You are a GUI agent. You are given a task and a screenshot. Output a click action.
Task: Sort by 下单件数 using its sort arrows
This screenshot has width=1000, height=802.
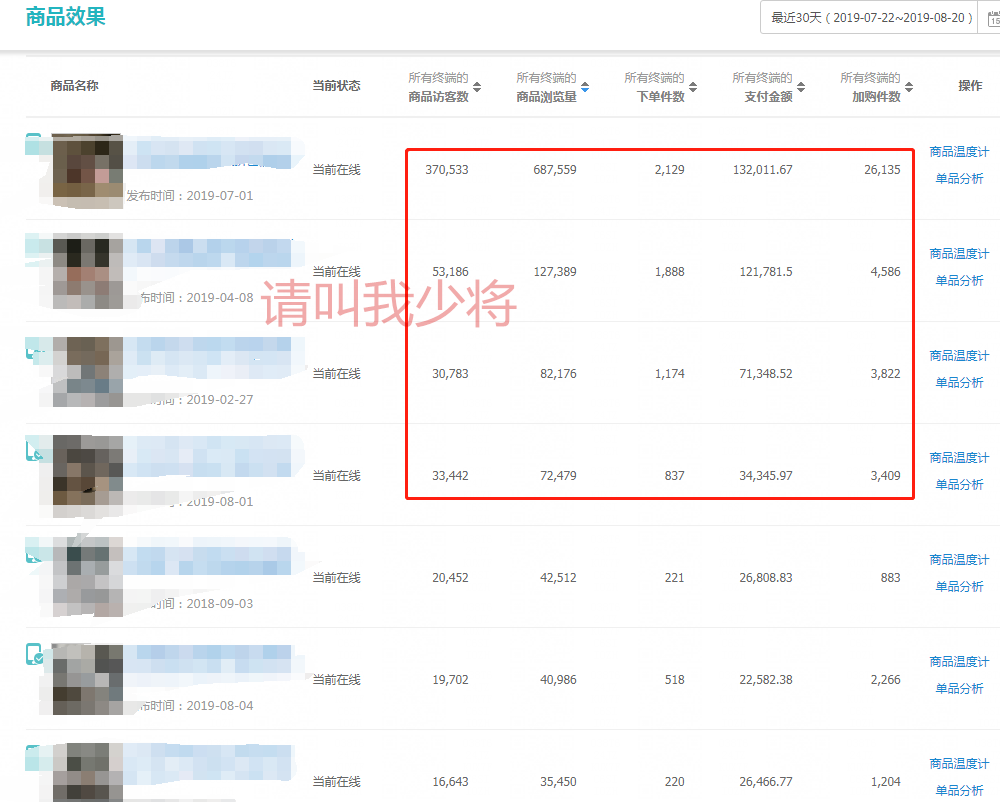(x=693, y=87)
